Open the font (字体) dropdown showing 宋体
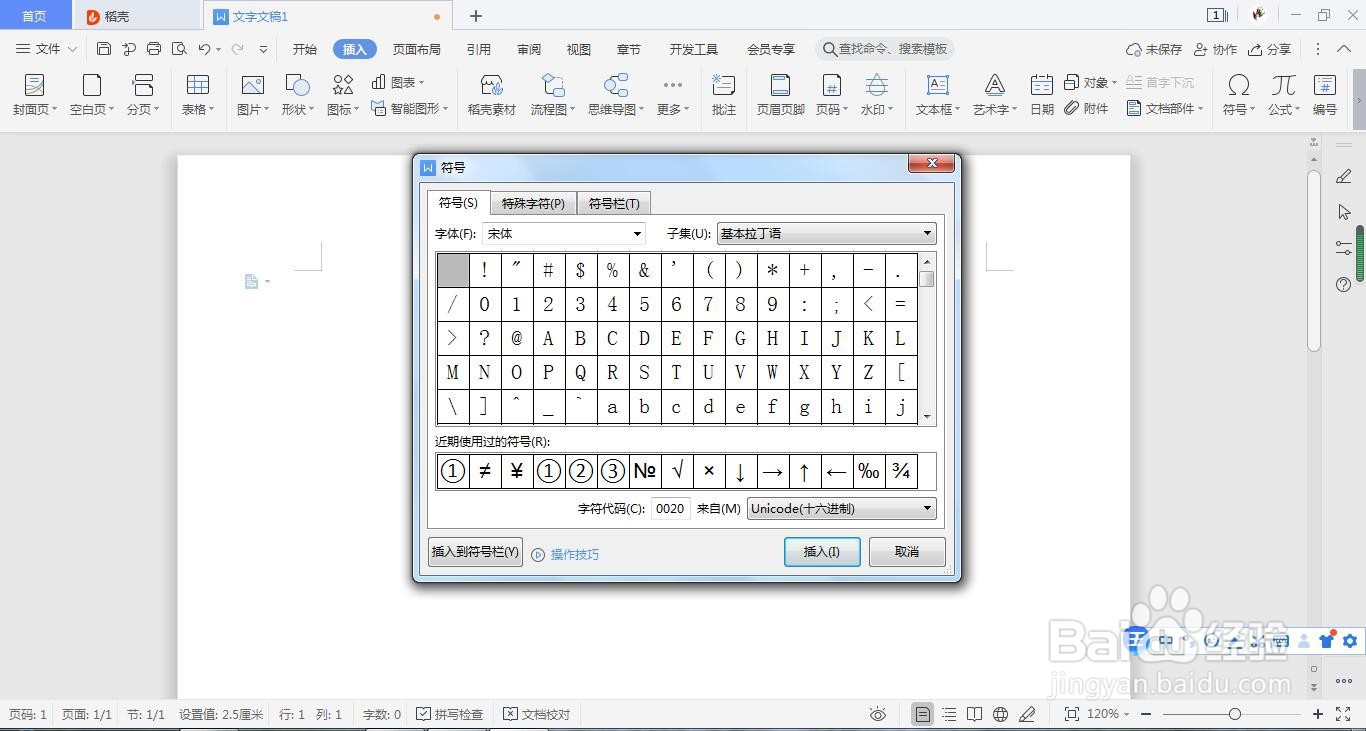 tap(637, 233)
